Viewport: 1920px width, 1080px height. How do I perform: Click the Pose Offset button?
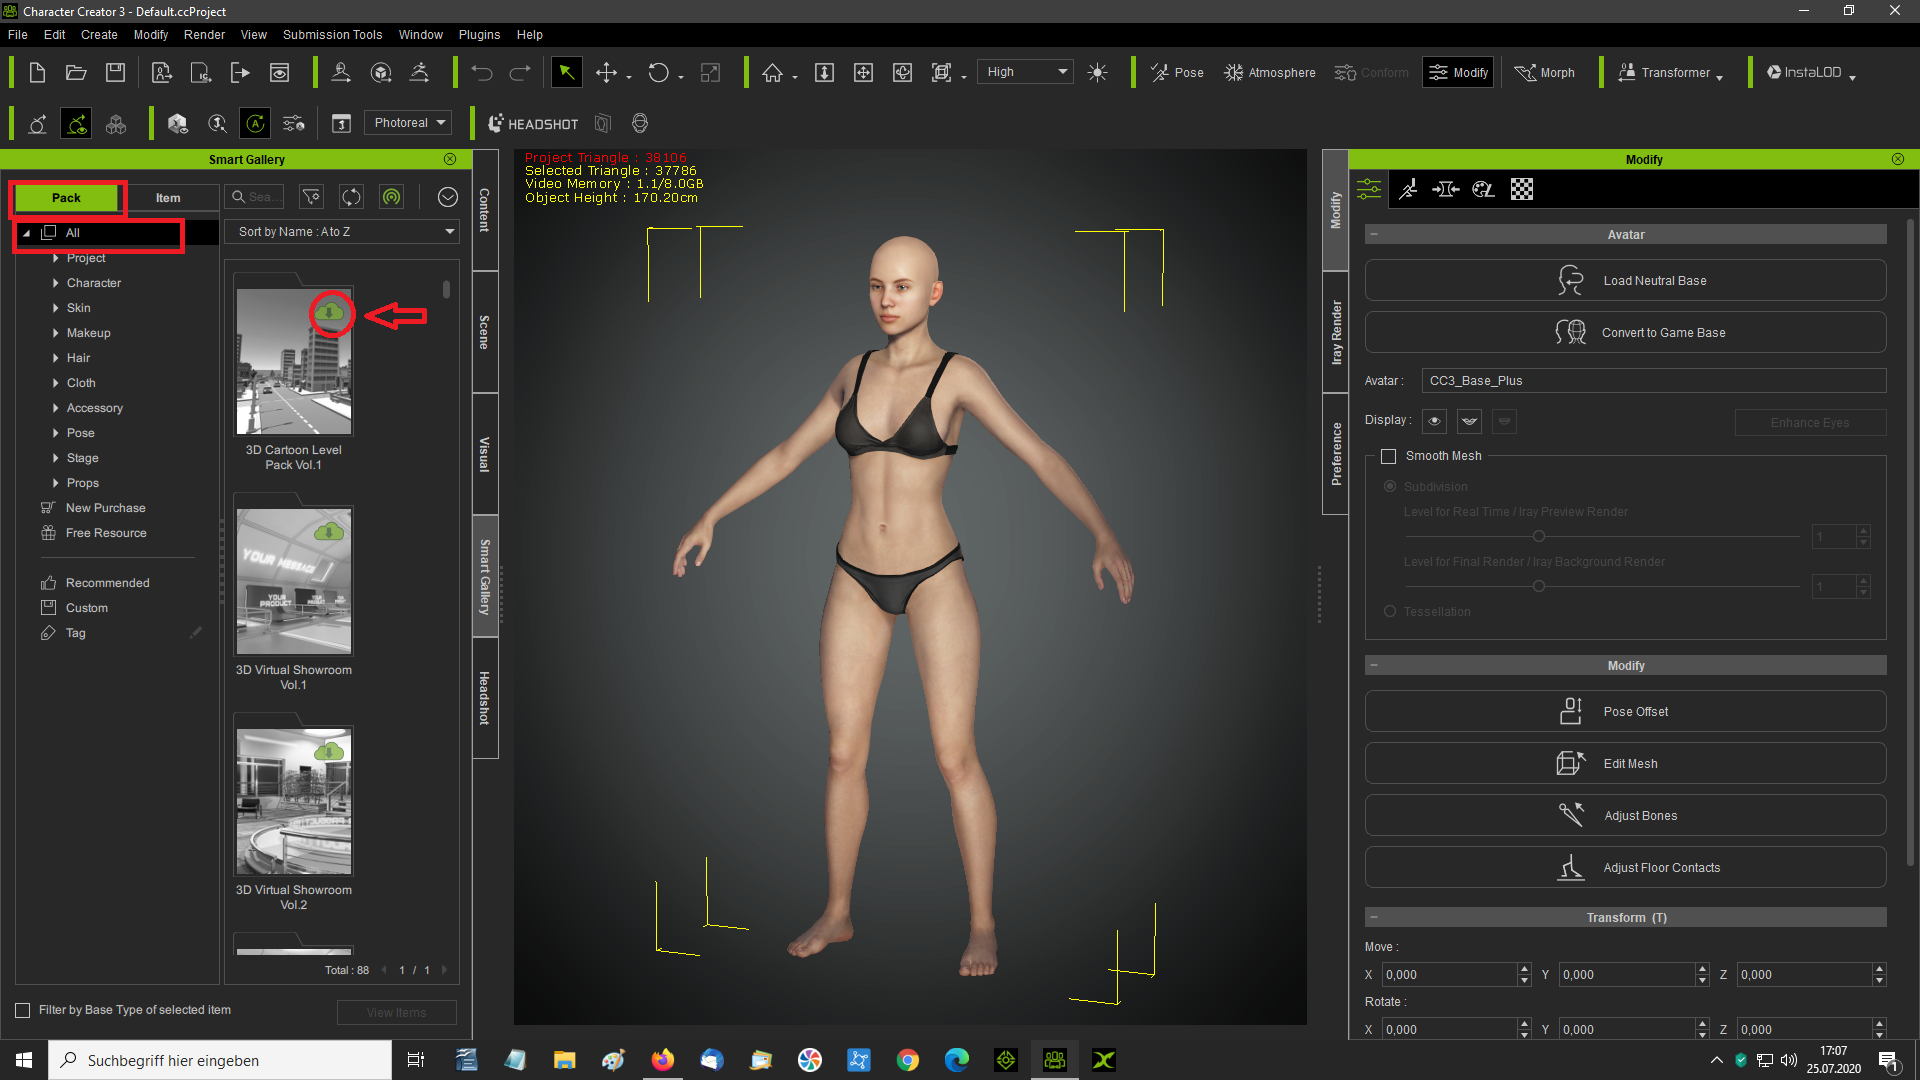(x=1625, y=712)
